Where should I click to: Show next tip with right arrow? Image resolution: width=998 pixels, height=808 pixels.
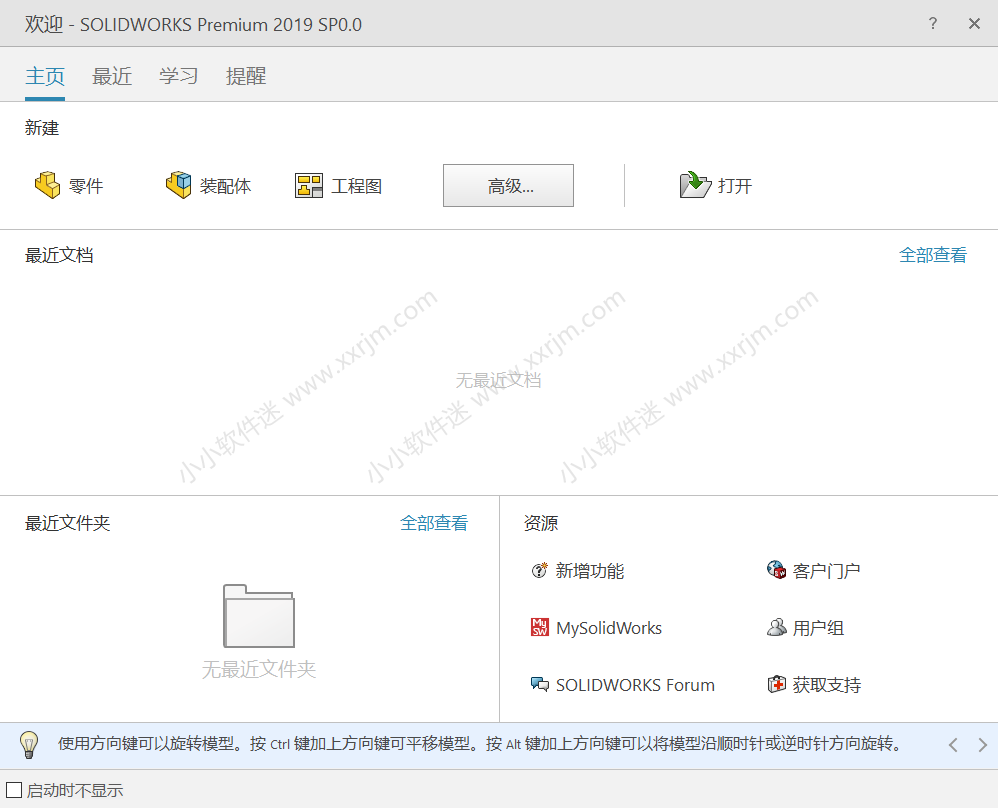pos(983,744)
